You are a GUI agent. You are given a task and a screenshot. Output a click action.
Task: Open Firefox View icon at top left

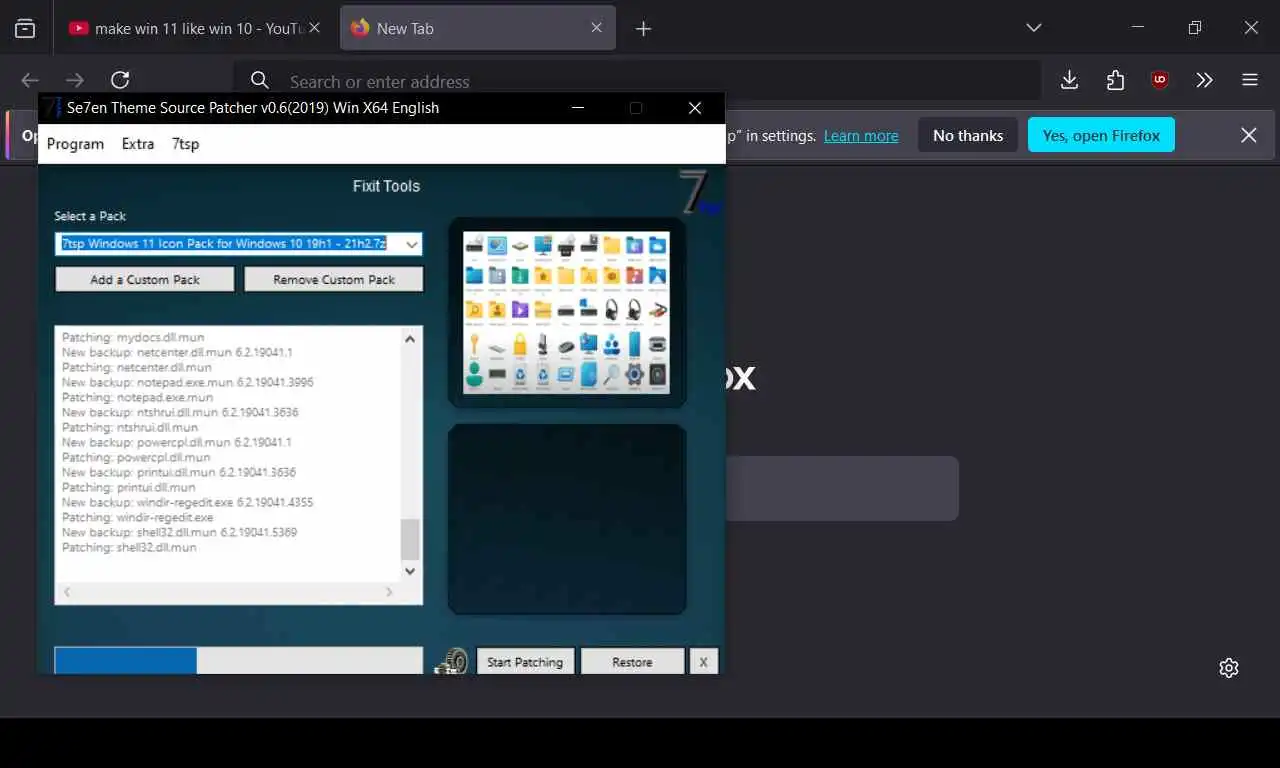pos(25,28)
